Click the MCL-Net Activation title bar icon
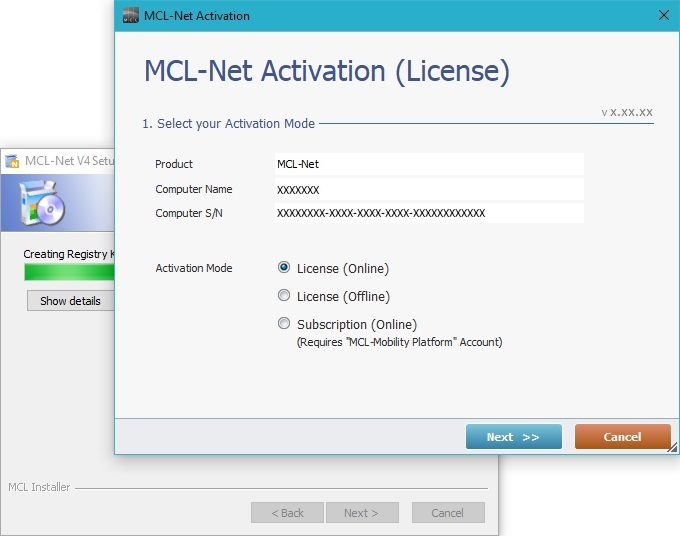 click(x=130, y=16)
